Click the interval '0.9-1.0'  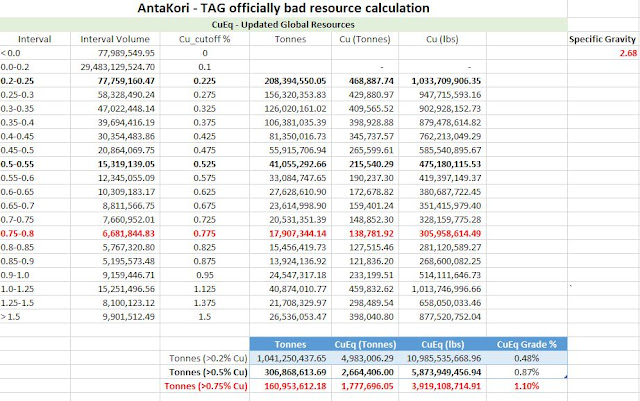pos(15,275)
